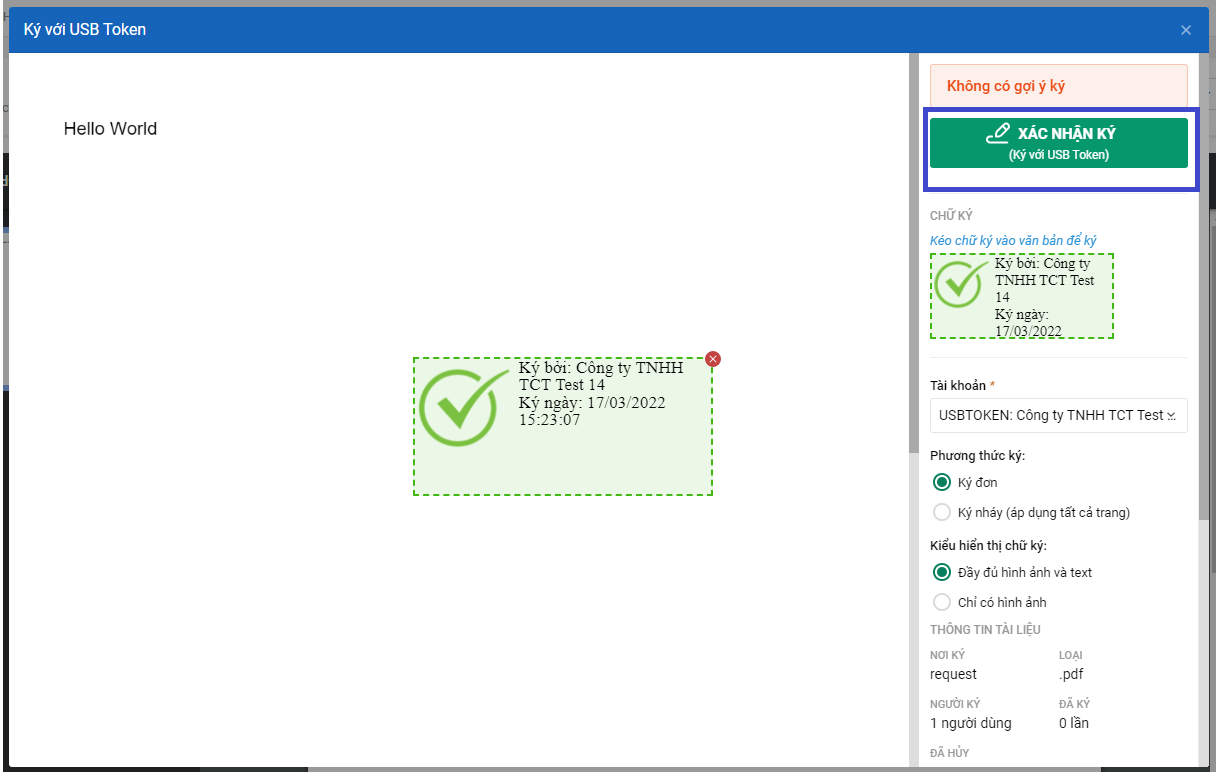The width and height of the screenshot is (1227, 779).
Task: Click the CHỮ KÝ section heading
Action: coord(951,216)
